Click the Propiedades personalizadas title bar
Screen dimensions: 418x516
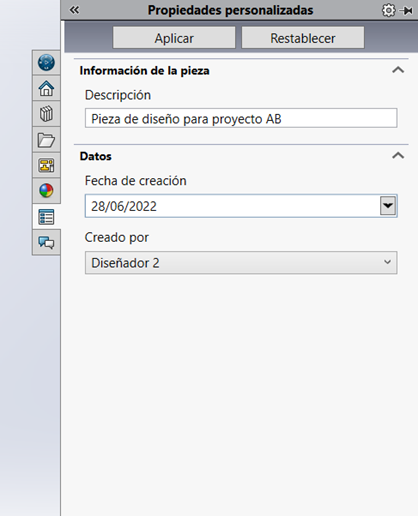(230, 10)
